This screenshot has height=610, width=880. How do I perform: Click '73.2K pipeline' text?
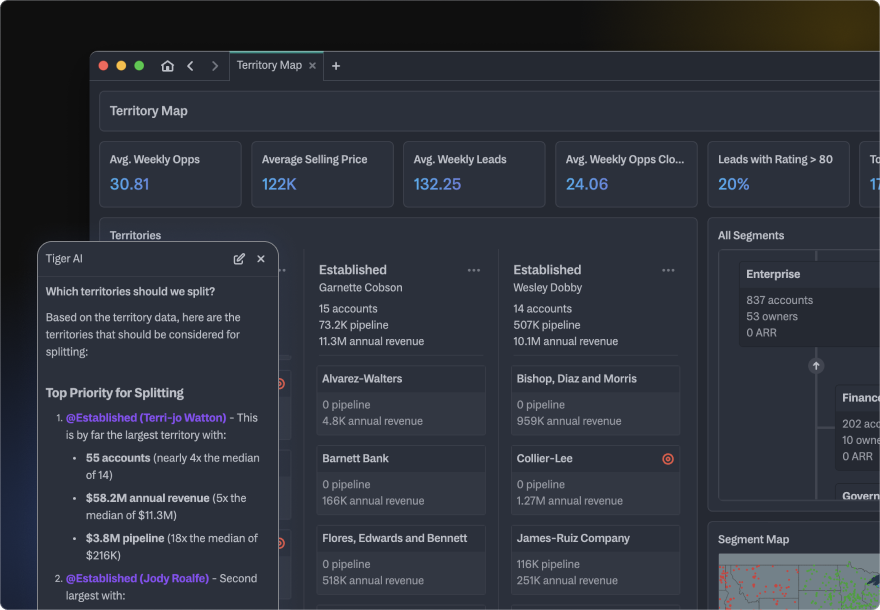[354, 325]
